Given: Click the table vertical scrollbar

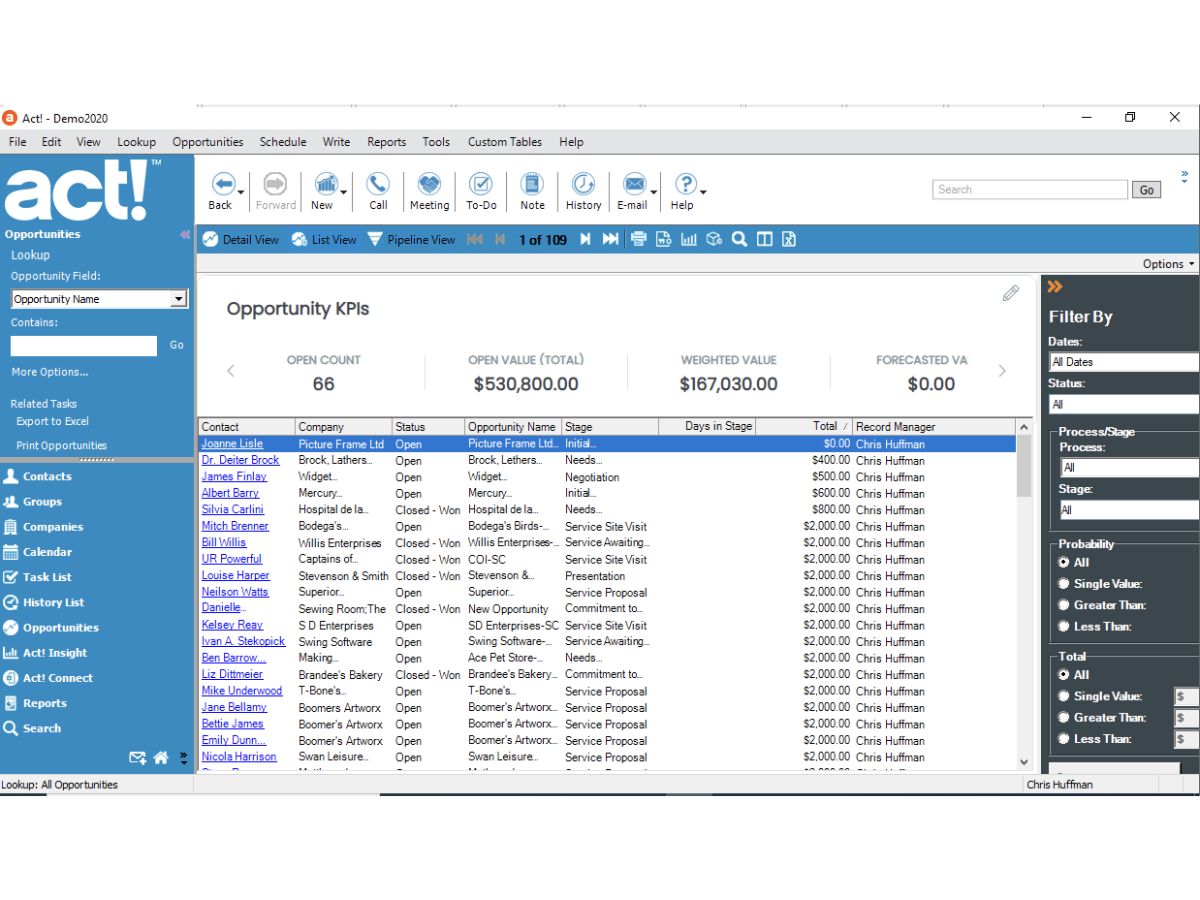Looking at the screenshot, I should coord(1024,596).
